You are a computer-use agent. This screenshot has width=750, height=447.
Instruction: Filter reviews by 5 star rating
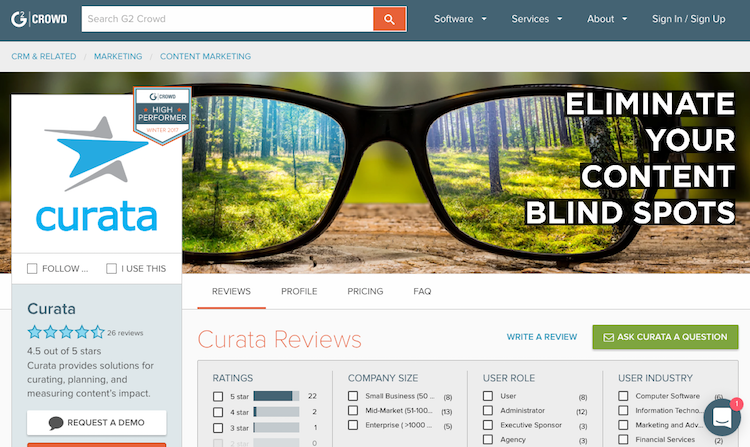(218, 396)
